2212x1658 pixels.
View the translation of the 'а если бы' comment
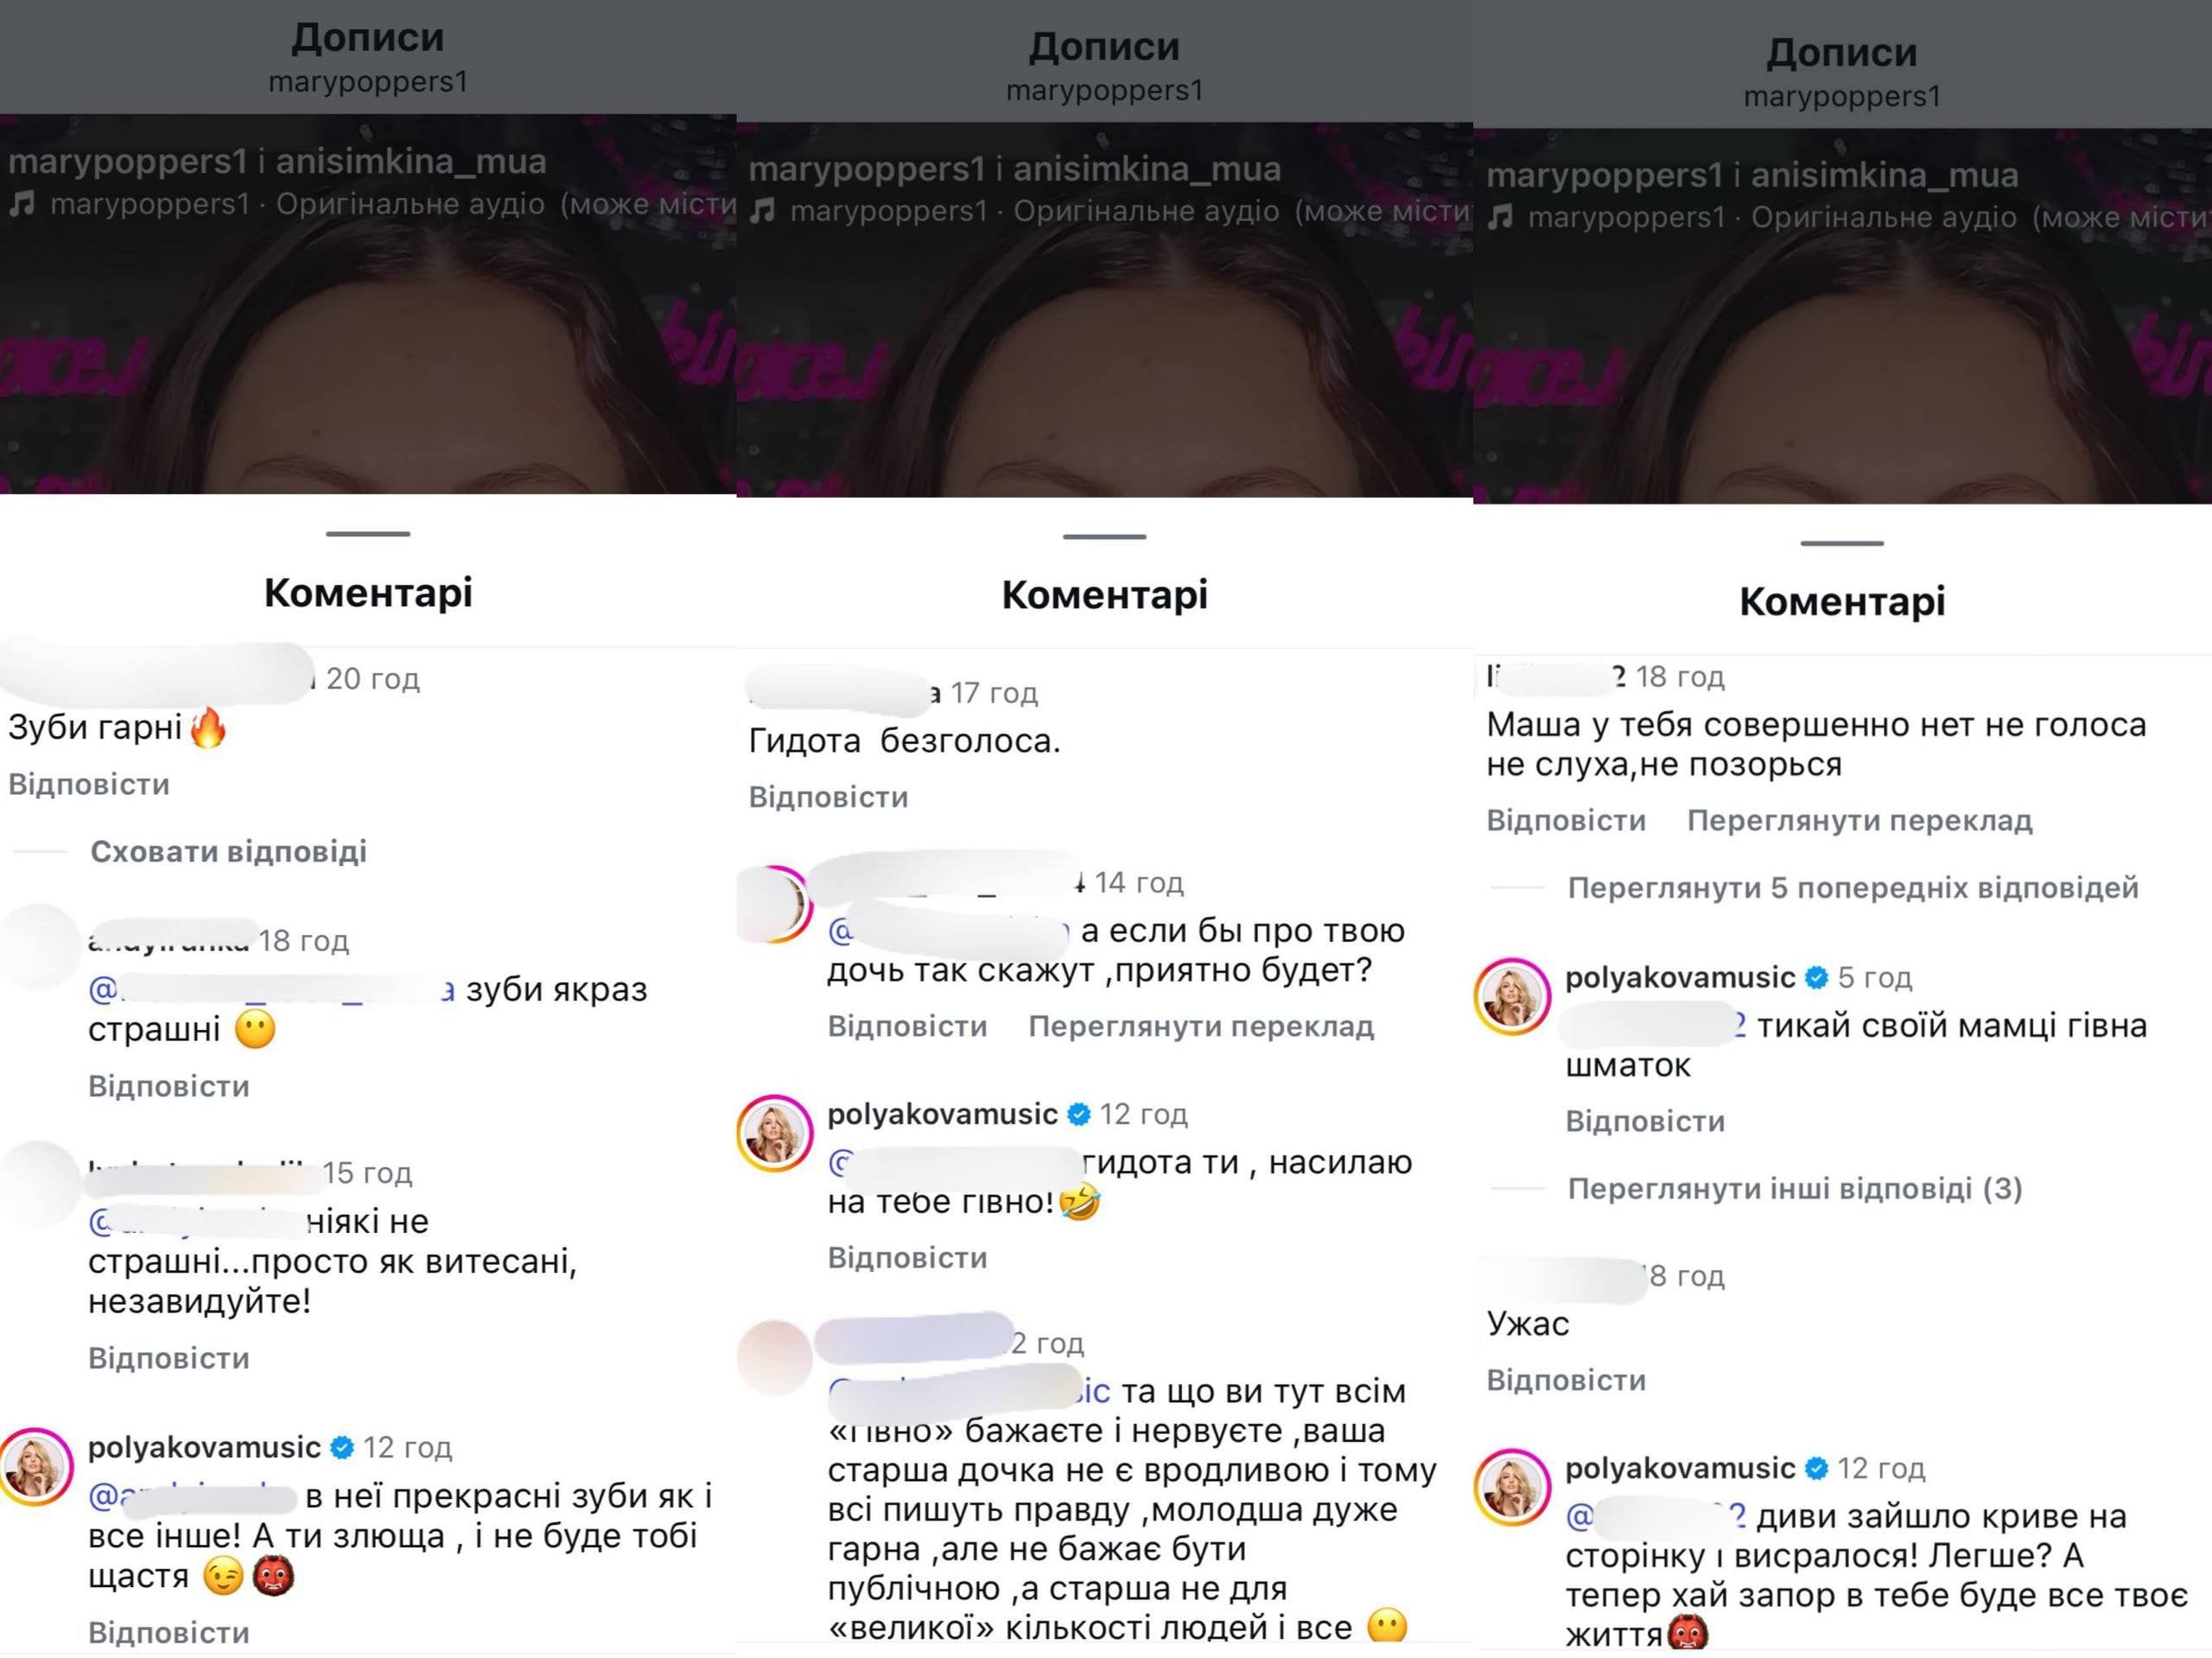pos(1201,1027)
